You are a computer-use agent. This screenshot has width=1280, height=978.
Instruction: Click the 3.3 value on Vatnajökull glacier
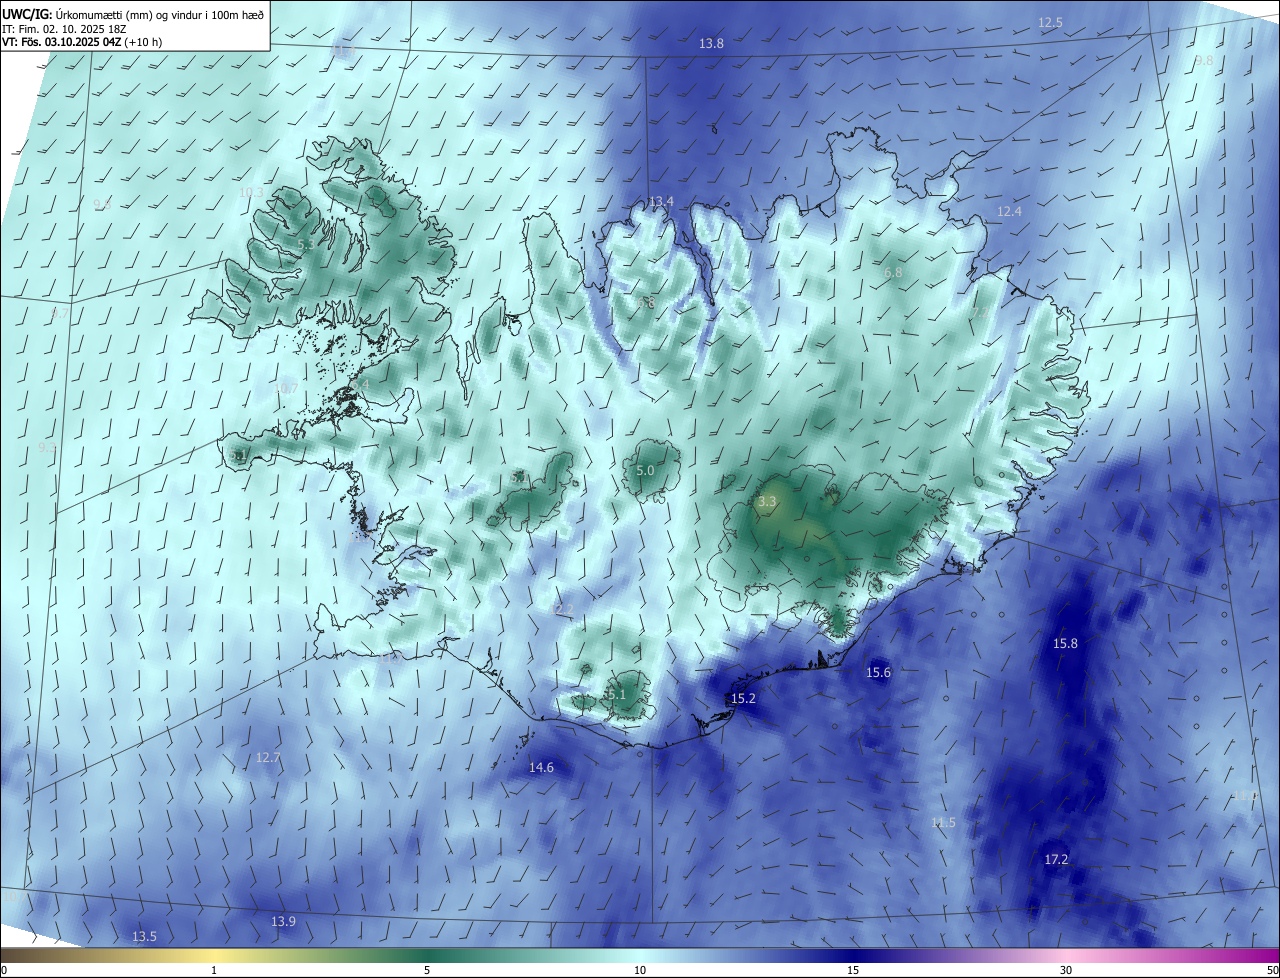pos(767,502)
